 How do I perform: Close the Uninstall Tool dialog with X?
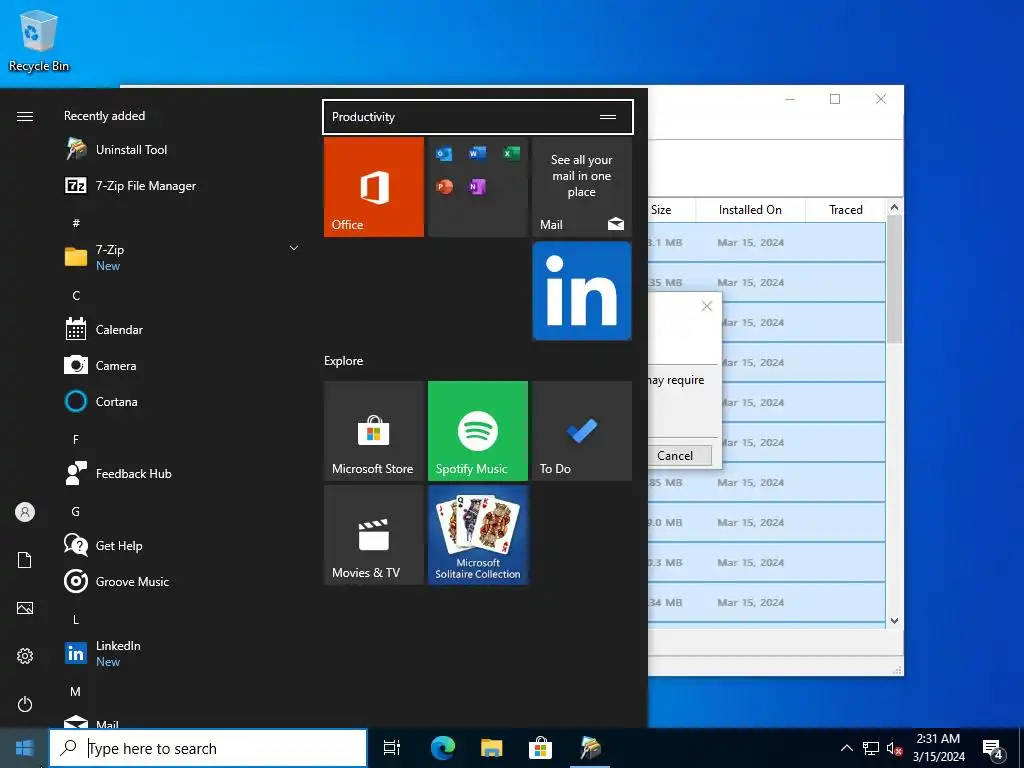coord(707,306)
